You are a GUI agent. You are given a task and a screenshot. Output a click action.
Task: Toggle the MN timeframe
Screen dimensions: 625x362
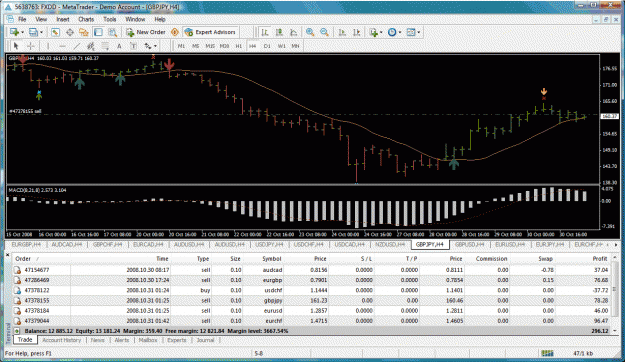[x=295, y=46]
